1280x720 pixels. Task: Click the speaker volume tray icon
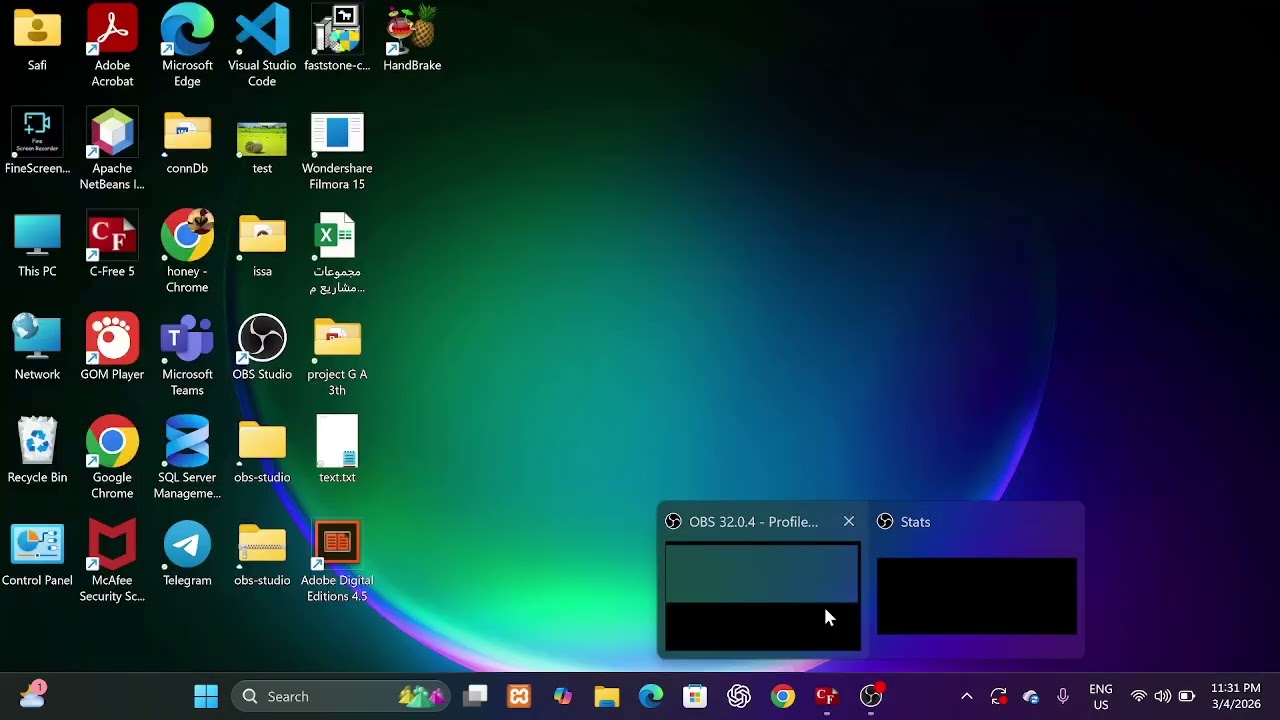(x=1162, y=696)
